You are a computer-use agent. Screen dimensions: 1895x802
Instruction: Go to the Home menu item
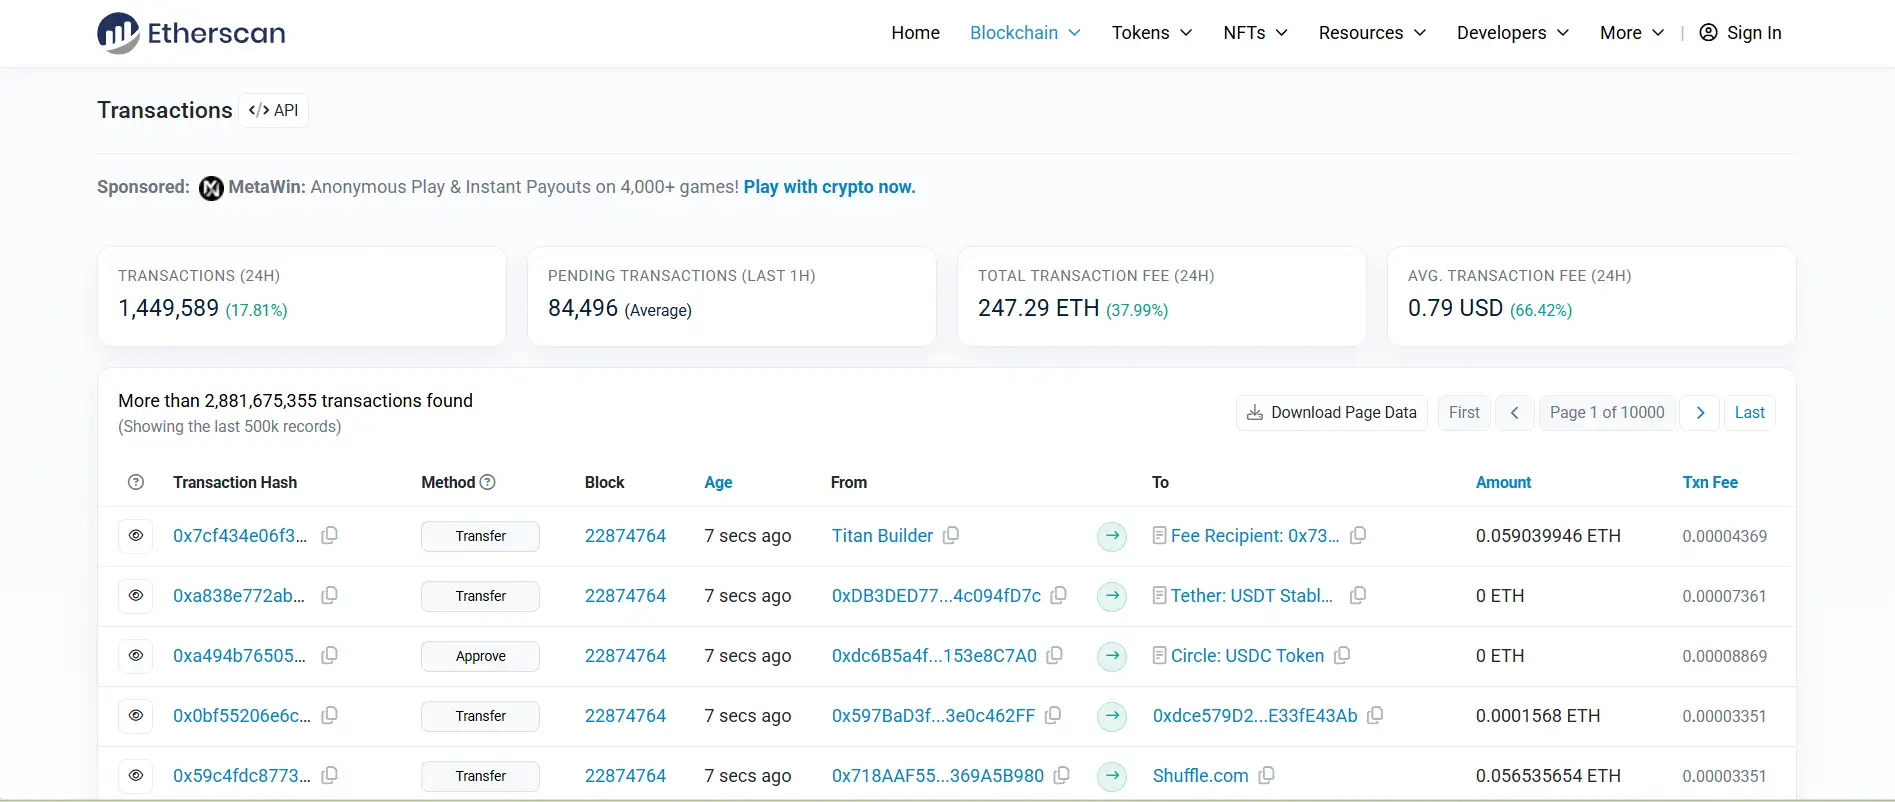[915, 33]
